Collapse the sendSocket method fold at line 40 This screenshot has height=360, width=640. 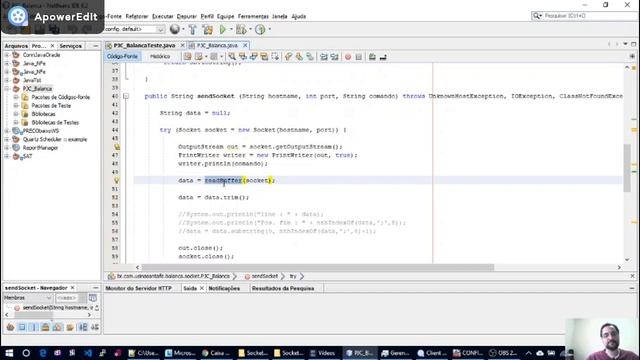click(126, 96)
